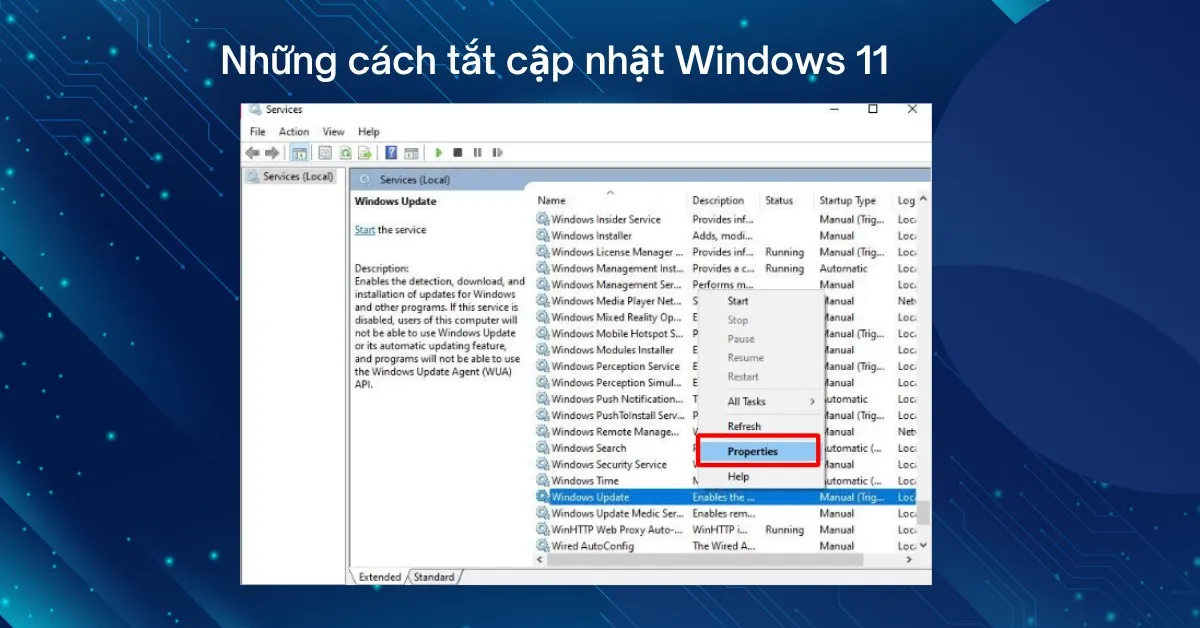Choose Refresh in the context menu
This screenshot has width=1200, height=628.
click(760, 426)
